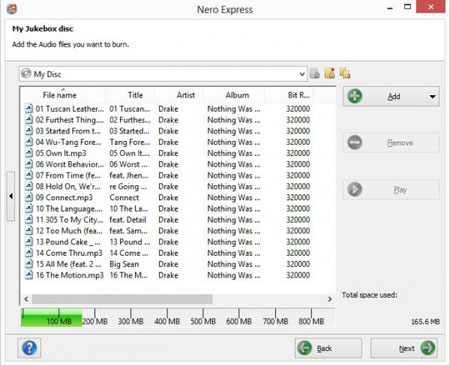Viewport: 450px width, 366px height.
Task: Click the Nero Express app icon in title bar
Action: click(12, 9)
